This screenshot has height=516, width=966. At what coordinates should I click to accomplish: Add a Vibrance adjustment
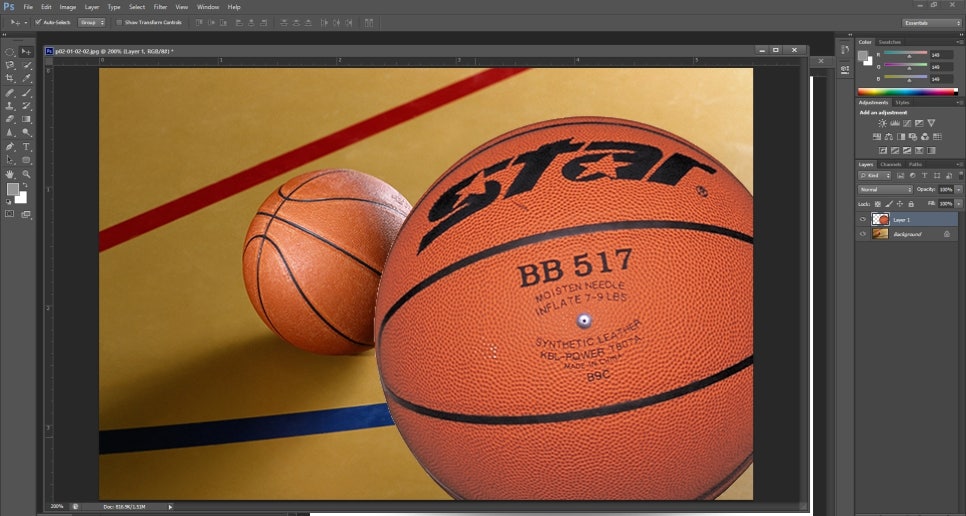(x=931, y=123)
